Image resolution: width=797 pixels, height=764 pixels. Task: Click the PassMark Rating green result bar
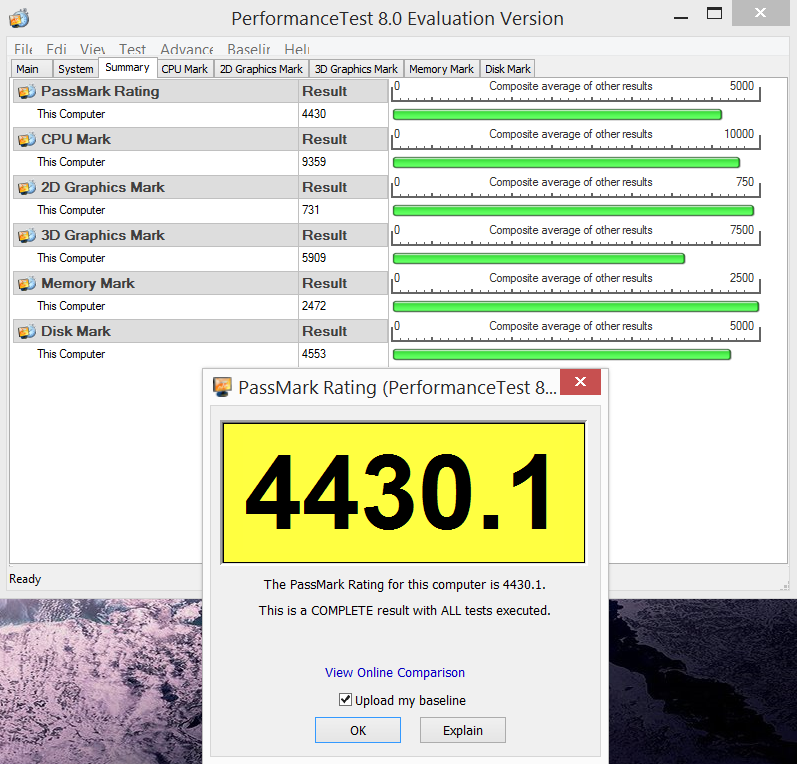coord(557,114)
